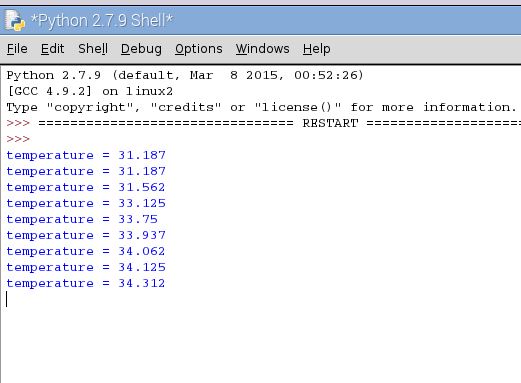
Task: Click the temperature = 34.312 line
Action: [x=86, y=283]
